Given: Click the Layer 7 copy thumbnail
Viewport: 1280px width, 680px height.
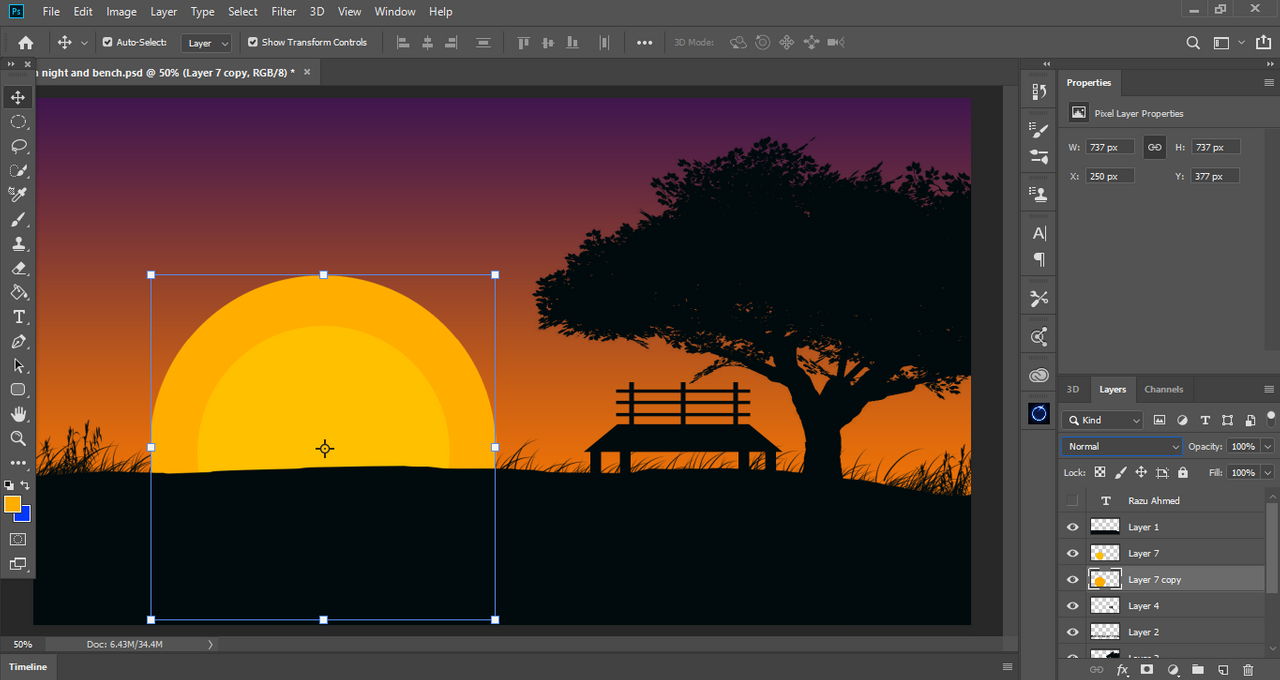Looking at the screenshot, I should [x=1105, y=580].
